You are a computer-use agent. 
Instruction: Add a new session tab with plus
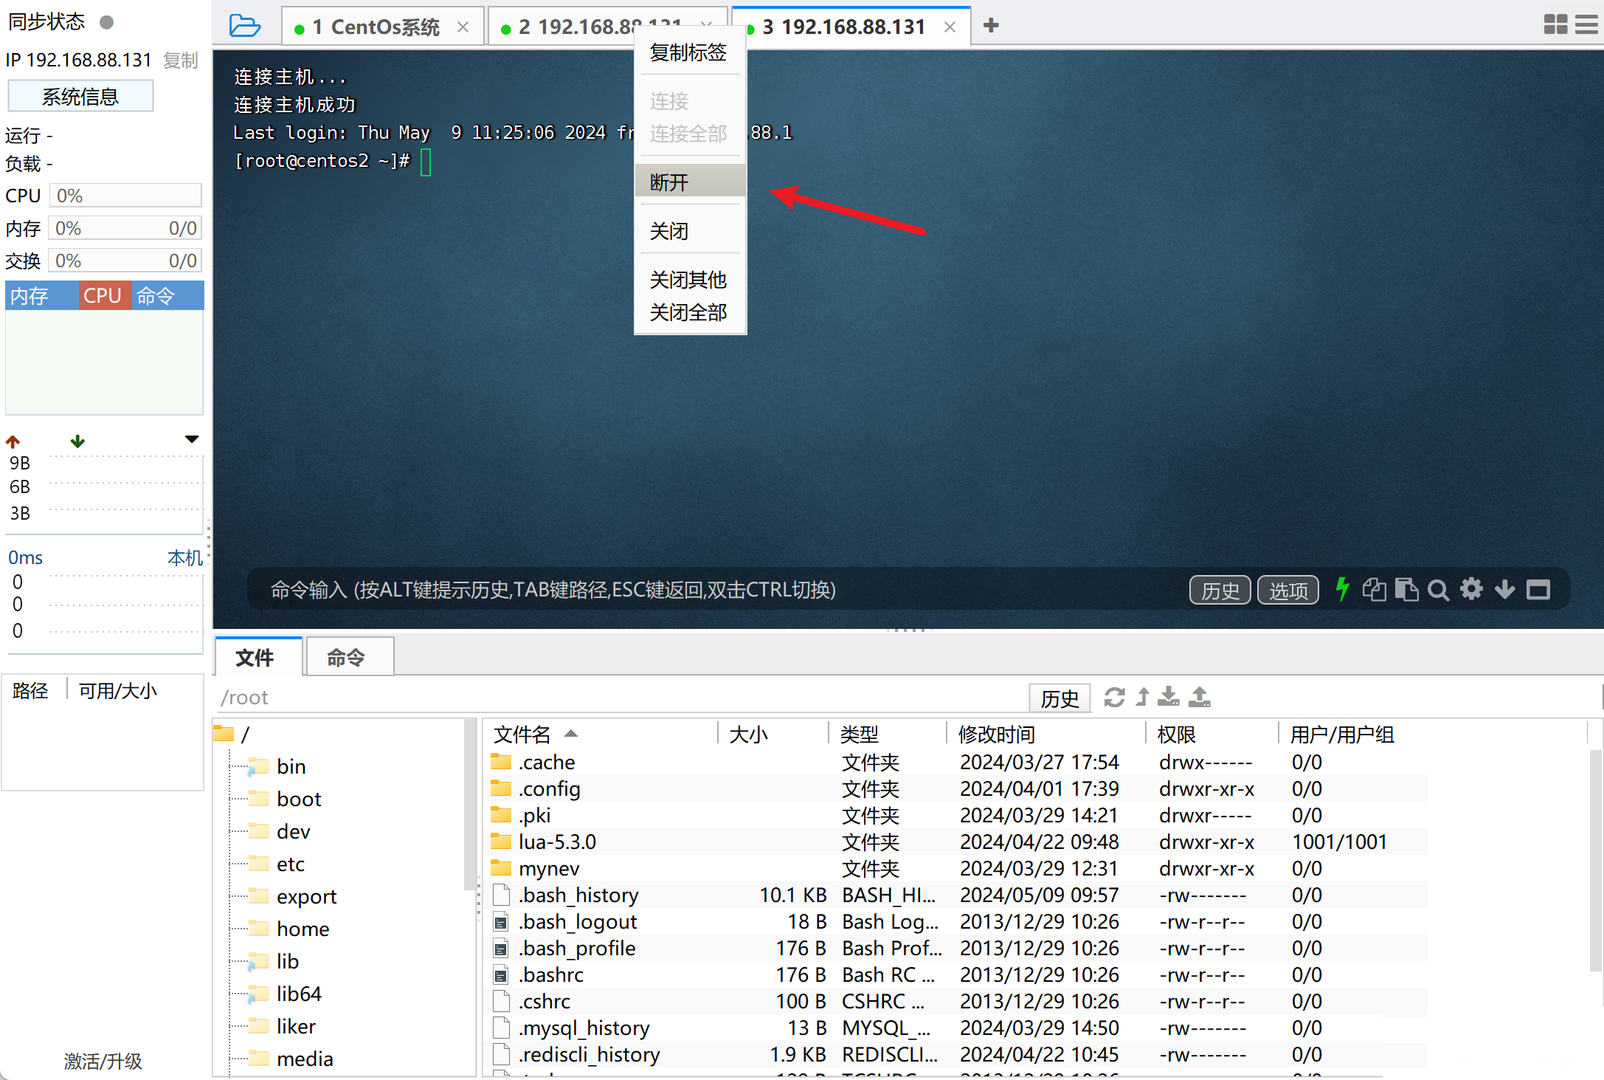tap(991, 26)
